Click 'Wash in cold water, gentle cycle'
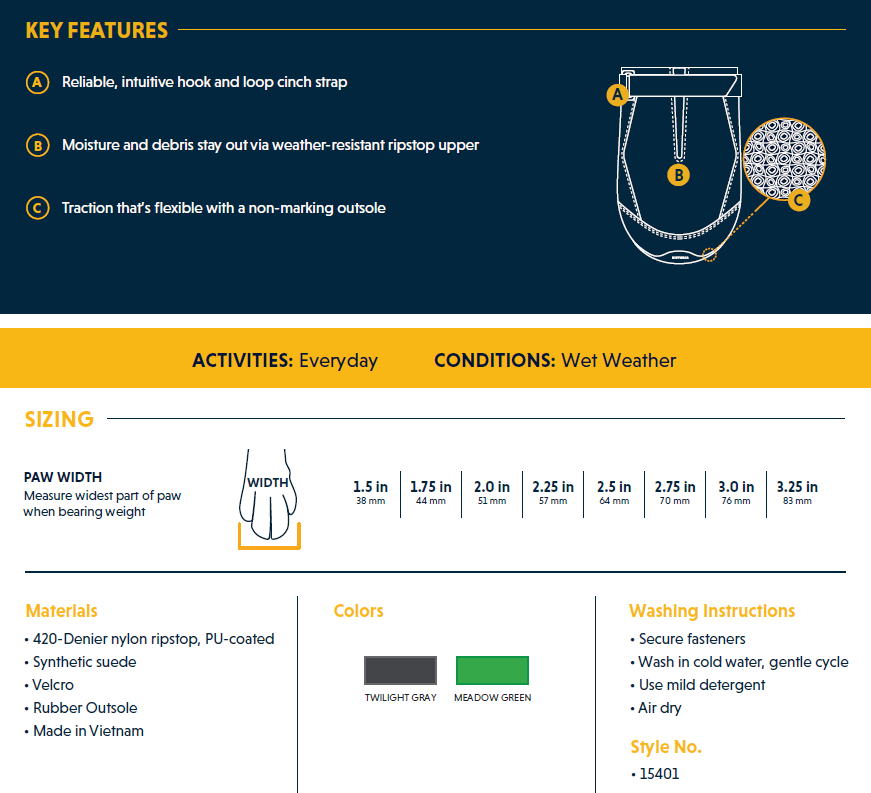The width and height of the screenshot is (871, 793). (x=743, y=662)
